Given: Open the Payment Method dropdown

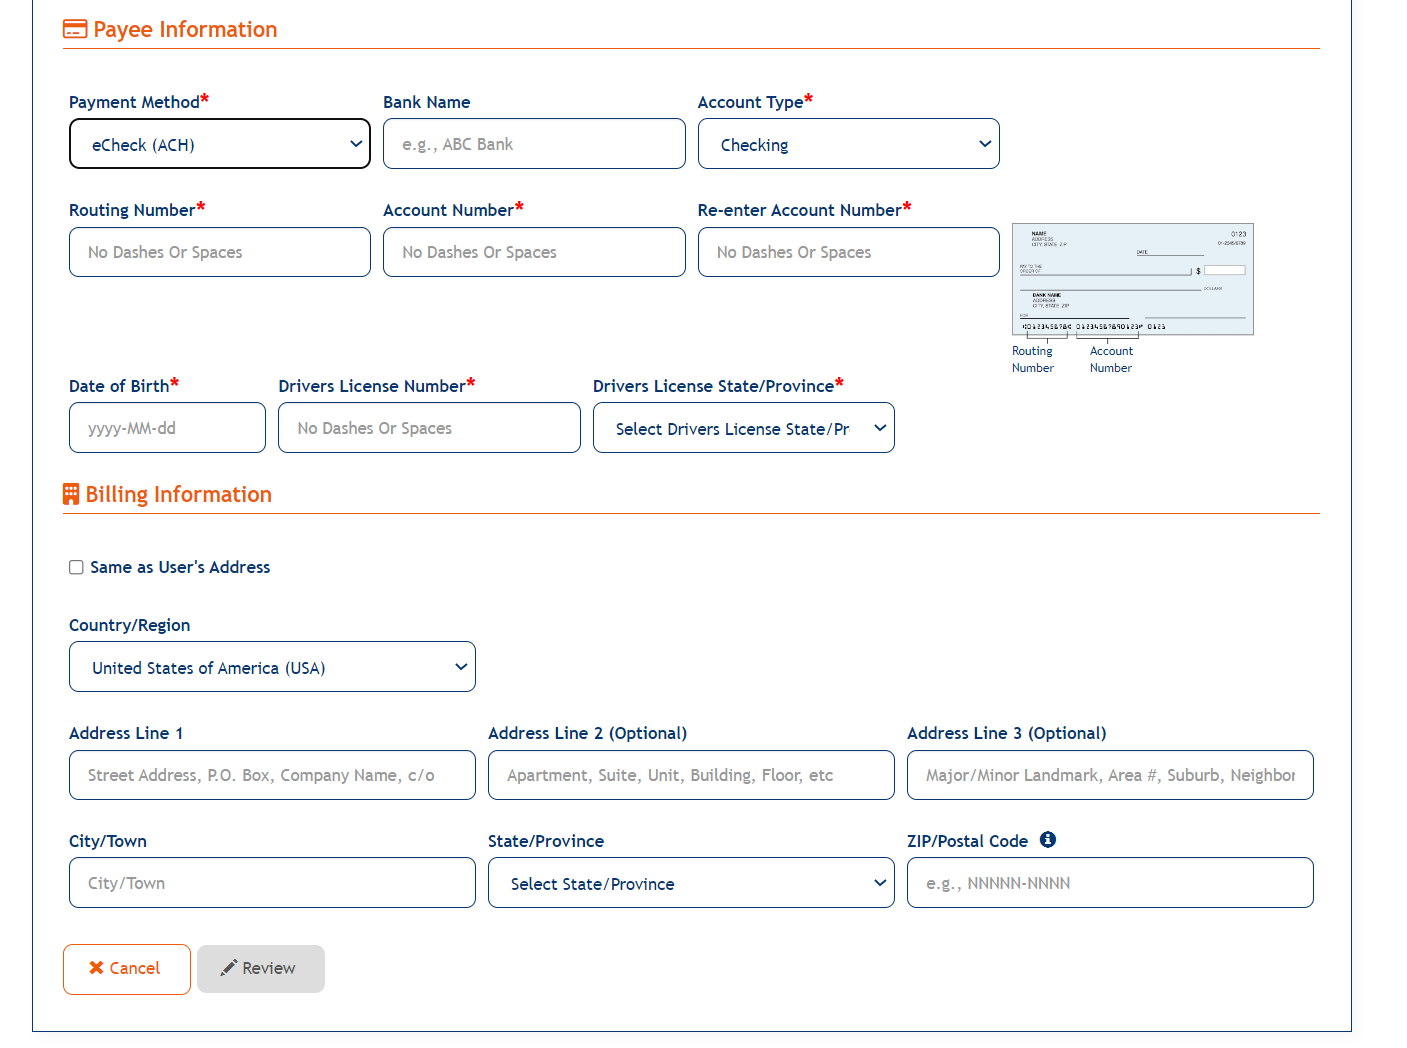Looking at the screenshot, I should coord(220,144).
